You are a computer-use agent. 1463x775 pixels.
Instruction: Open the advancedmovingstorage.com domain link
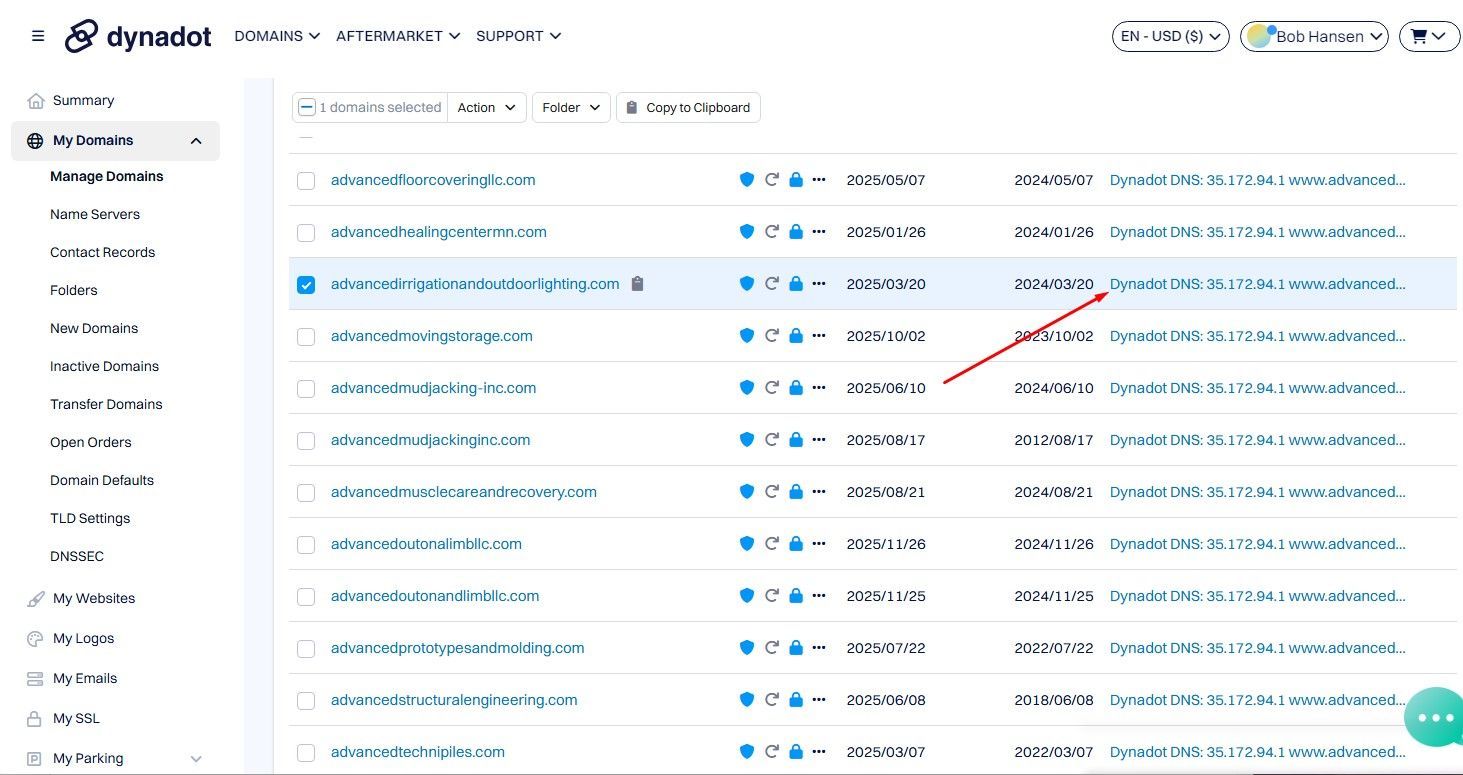click(x=432, y=336)
